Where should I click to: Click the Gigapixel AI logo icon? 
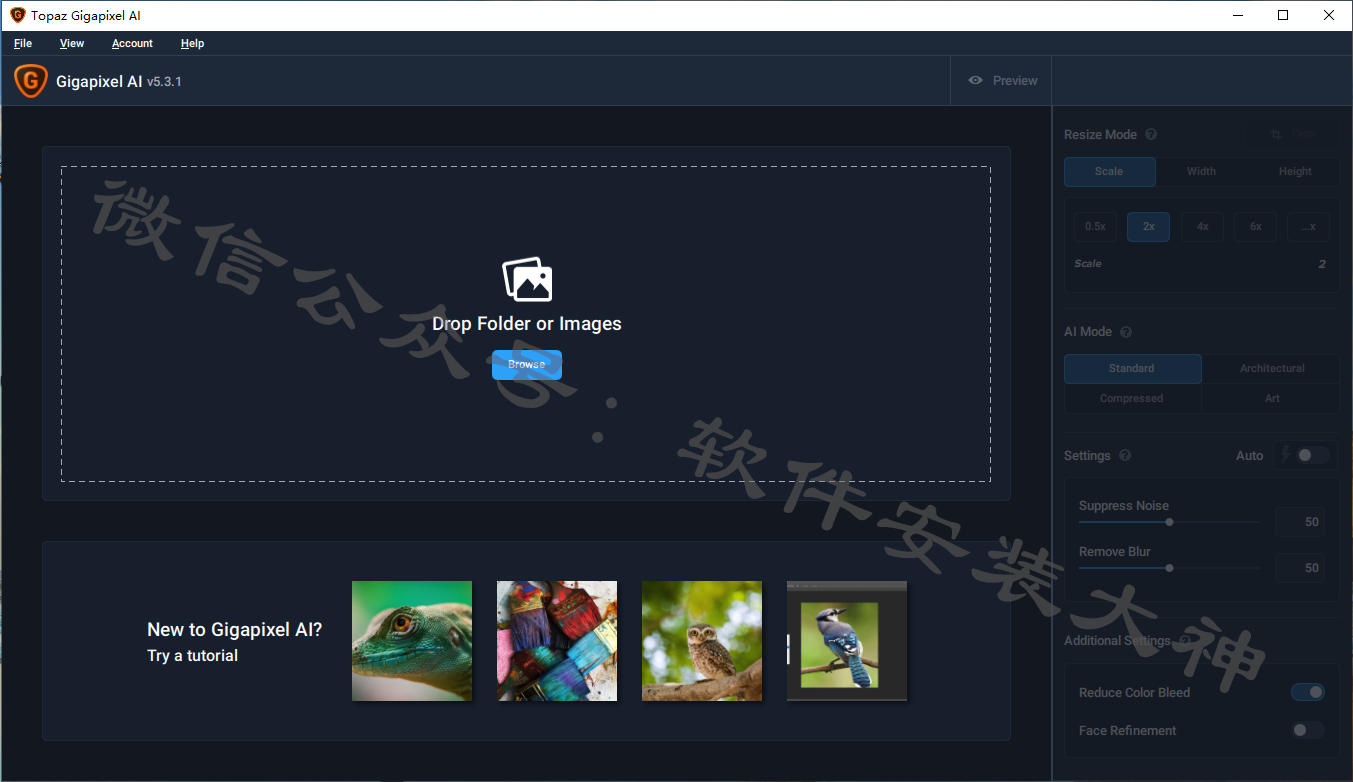pos(31,81)
